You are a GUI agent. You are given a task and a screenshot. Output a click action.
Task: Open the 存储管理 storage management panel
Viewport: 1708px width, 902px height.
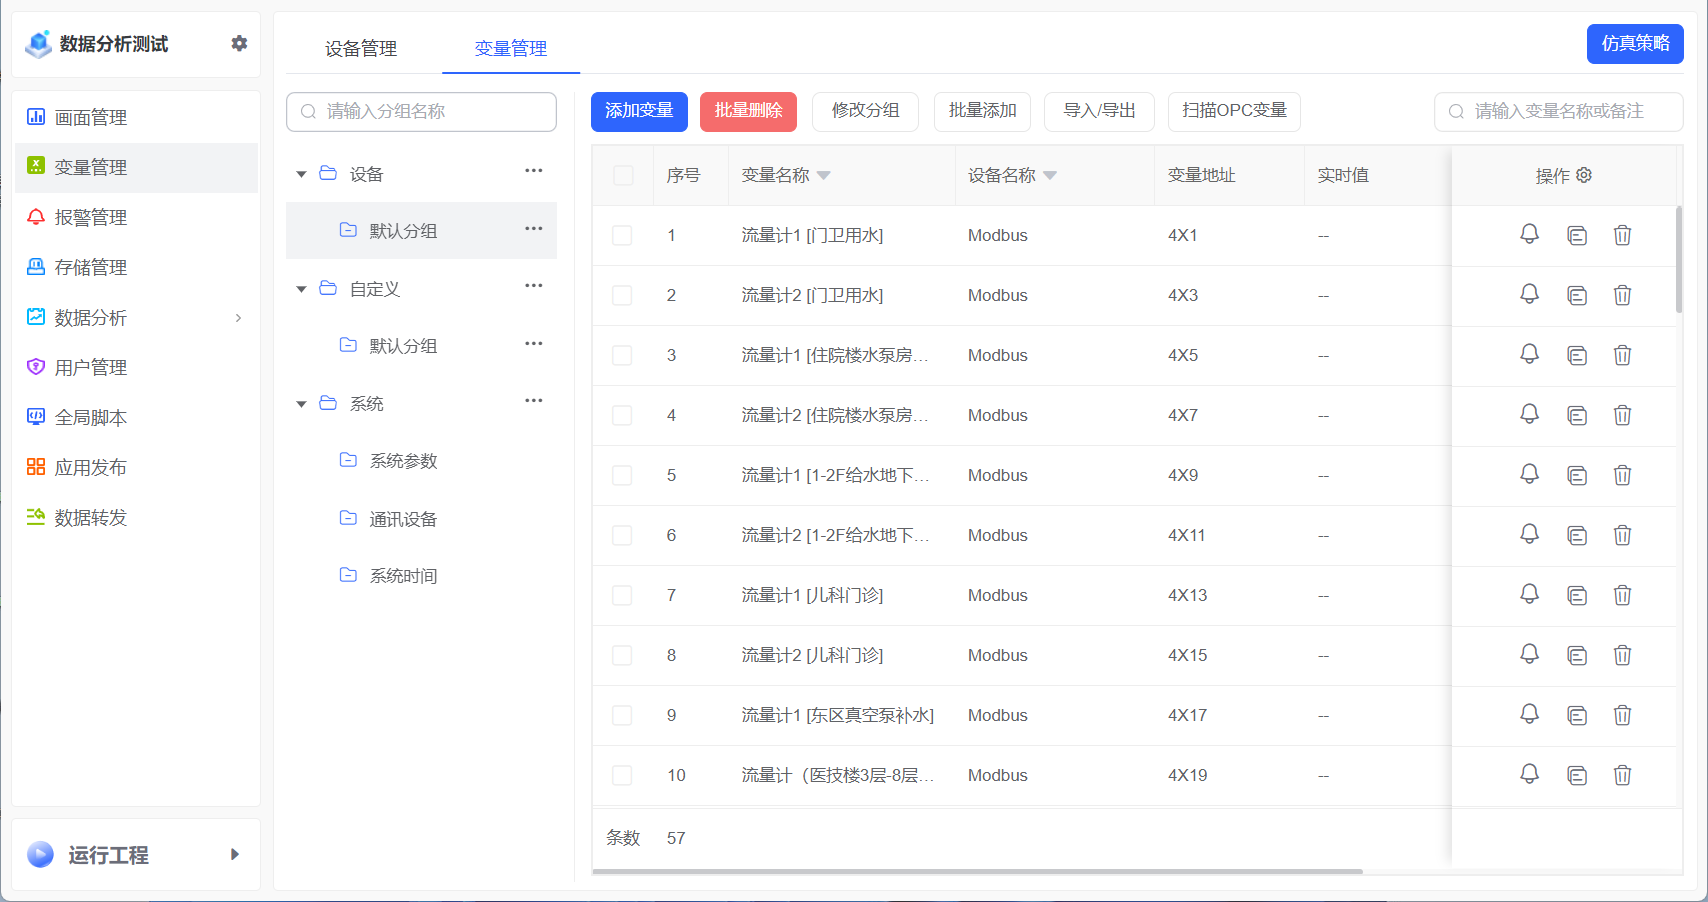[x=91, y=267]
